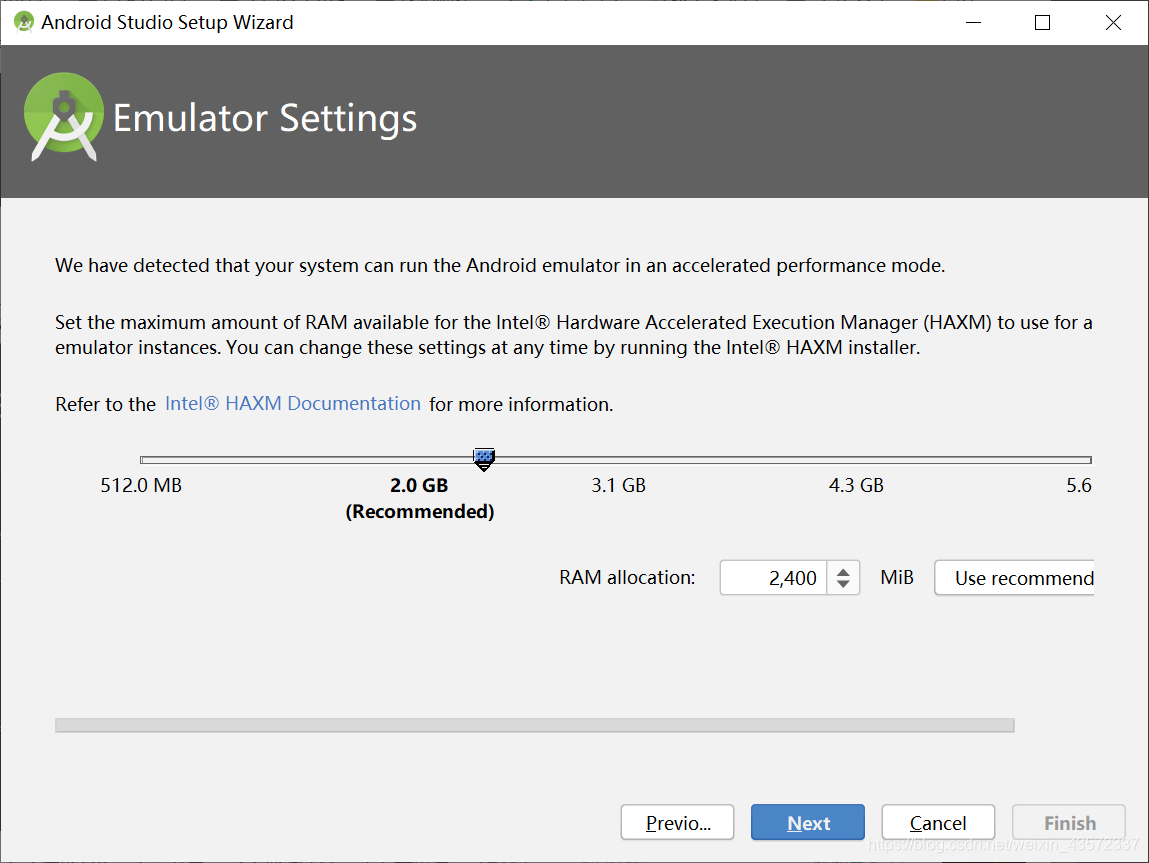
Task: Minimize the Setup Wizard window
Action: point(973,23)
